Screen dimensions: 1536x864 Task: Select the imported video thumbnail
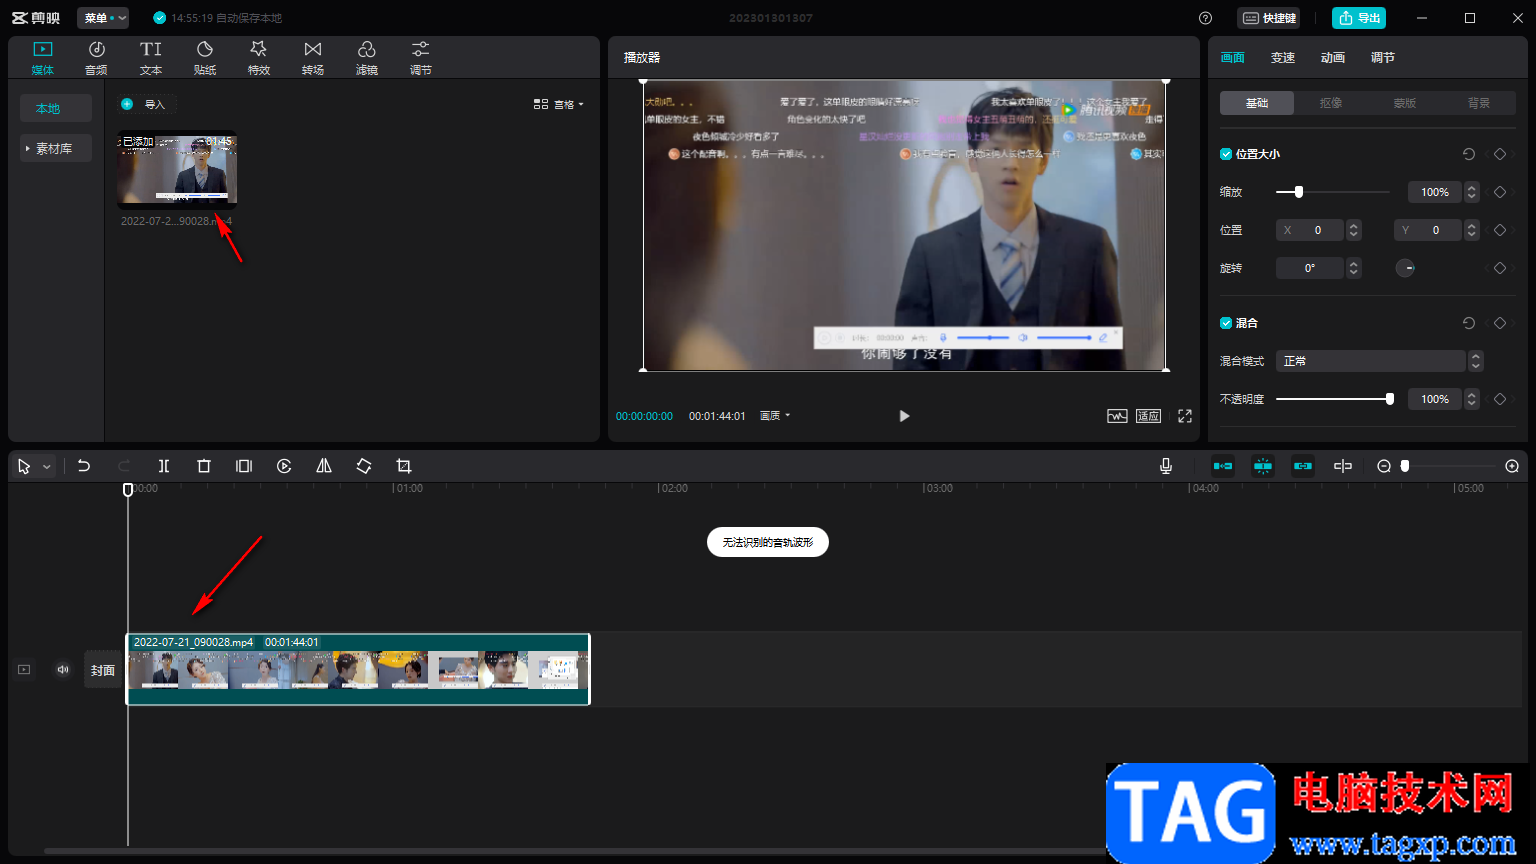tap(177, 168)
